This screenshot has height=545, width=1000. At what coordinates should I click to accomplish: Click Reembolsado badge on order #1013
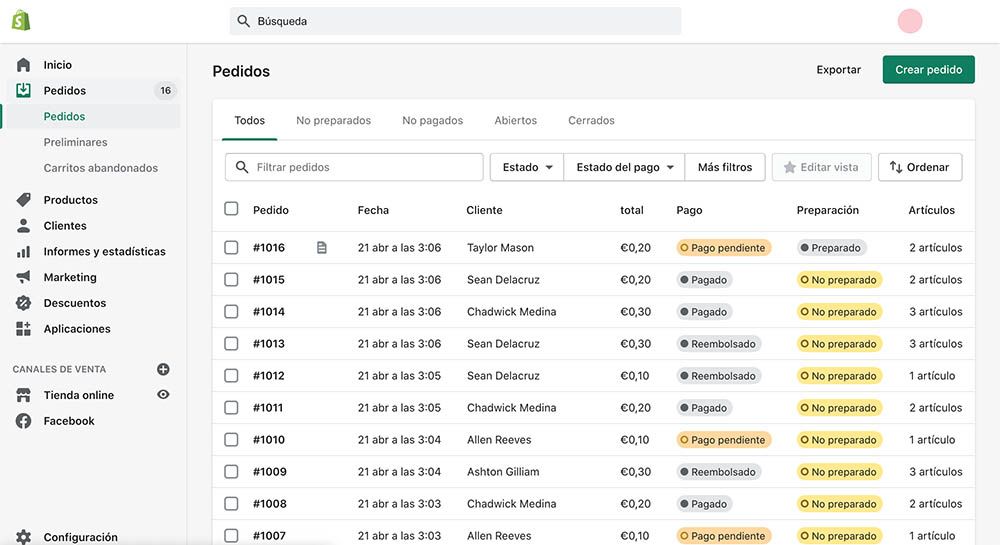point(718,344)
